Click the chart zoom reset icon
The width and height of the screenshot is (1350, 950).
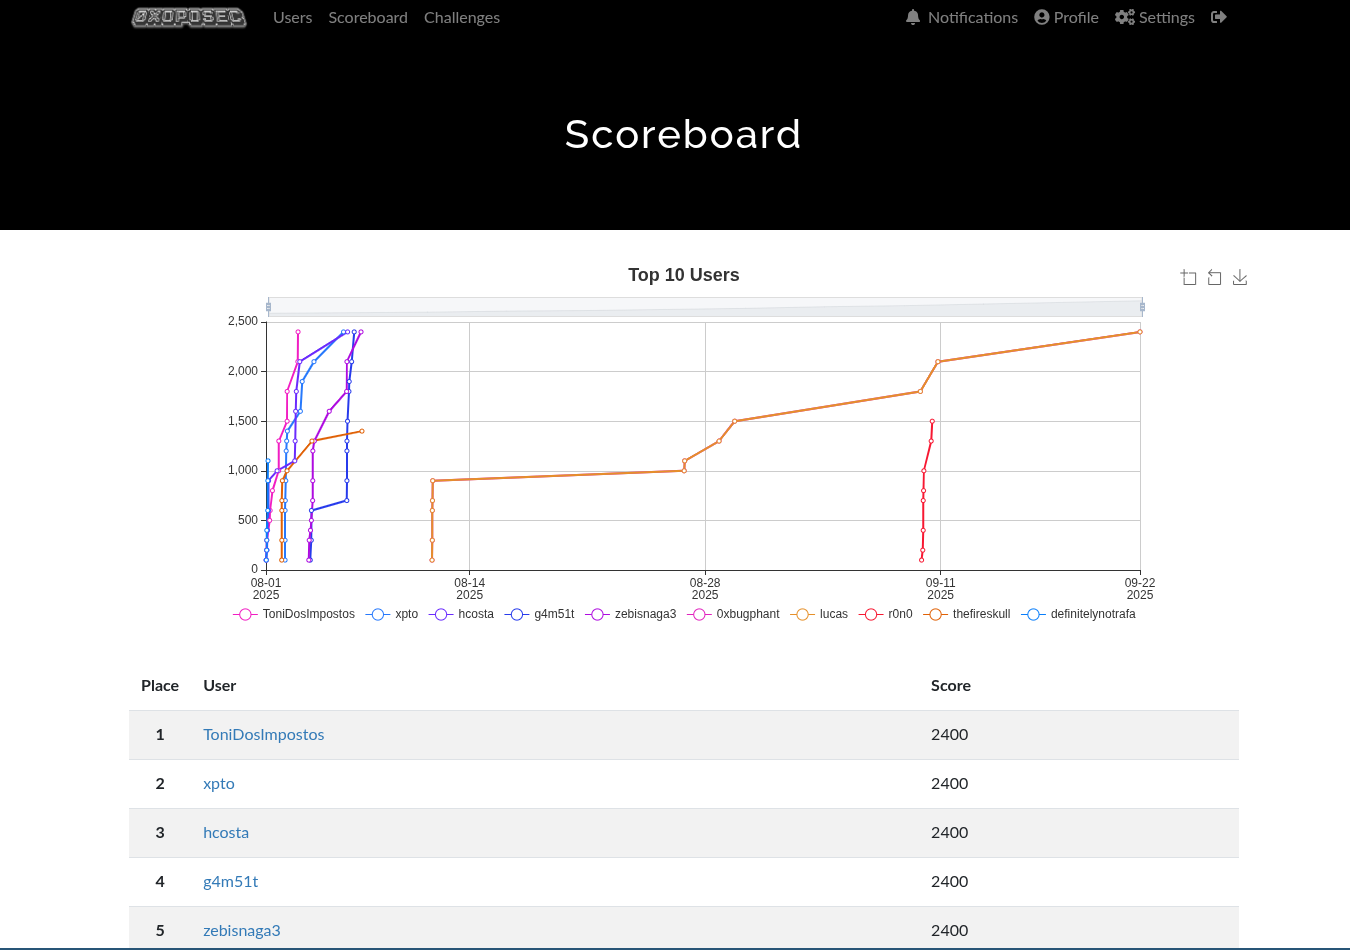coord(1214,278)
